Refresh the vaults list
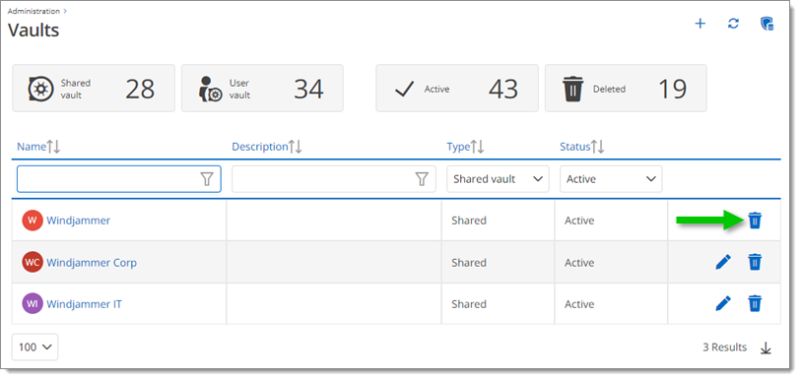Screen dimensions: 800x379 pos(733,24)
